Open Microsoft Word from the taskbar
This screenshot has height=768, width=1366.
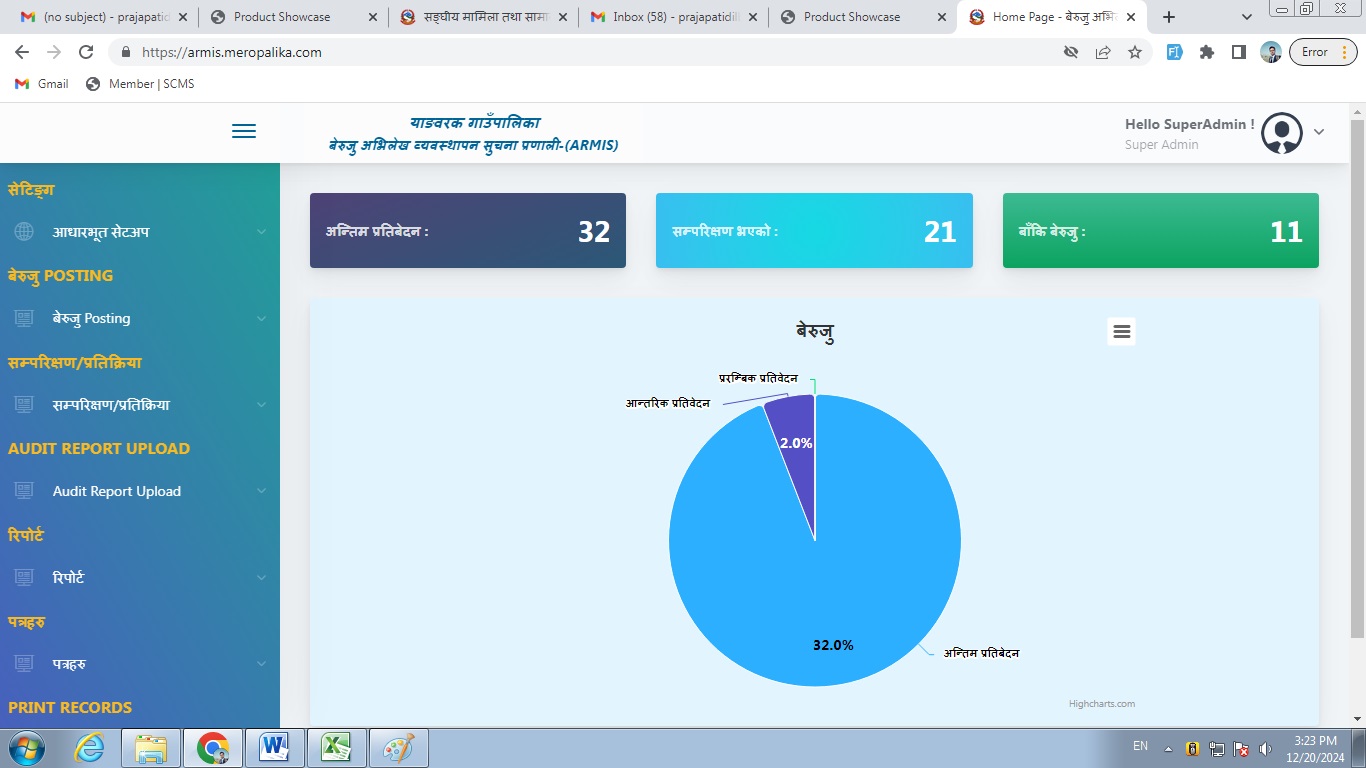coord(274,747)
